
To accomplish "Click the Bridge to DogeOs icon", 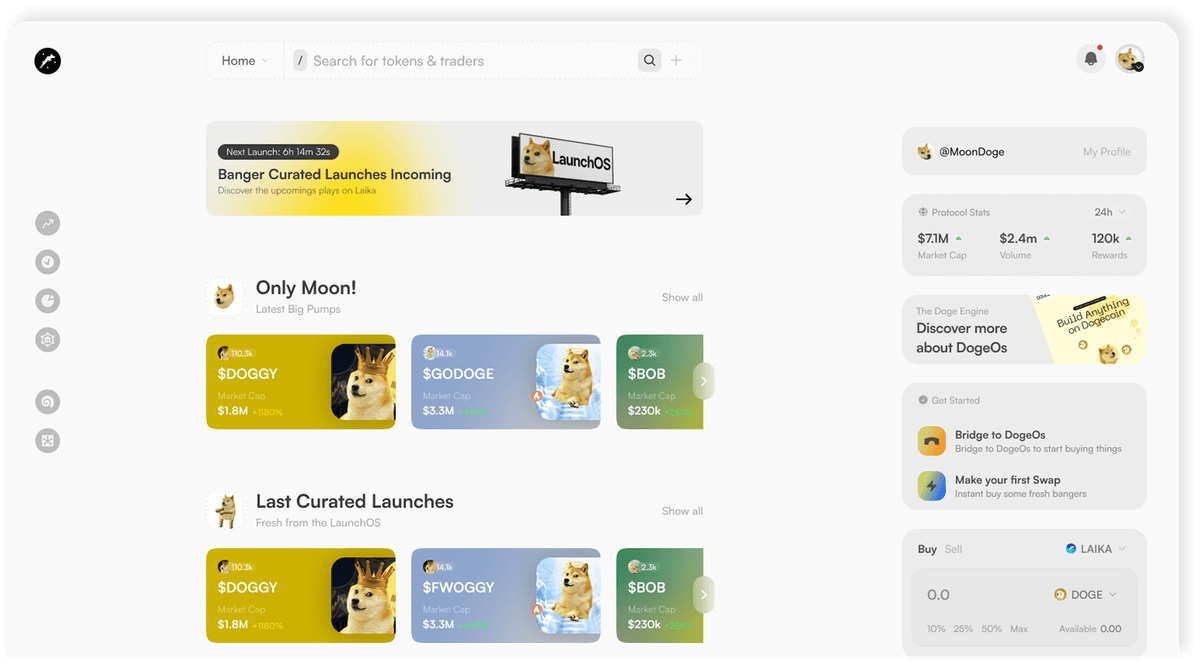I will (932, 441).
